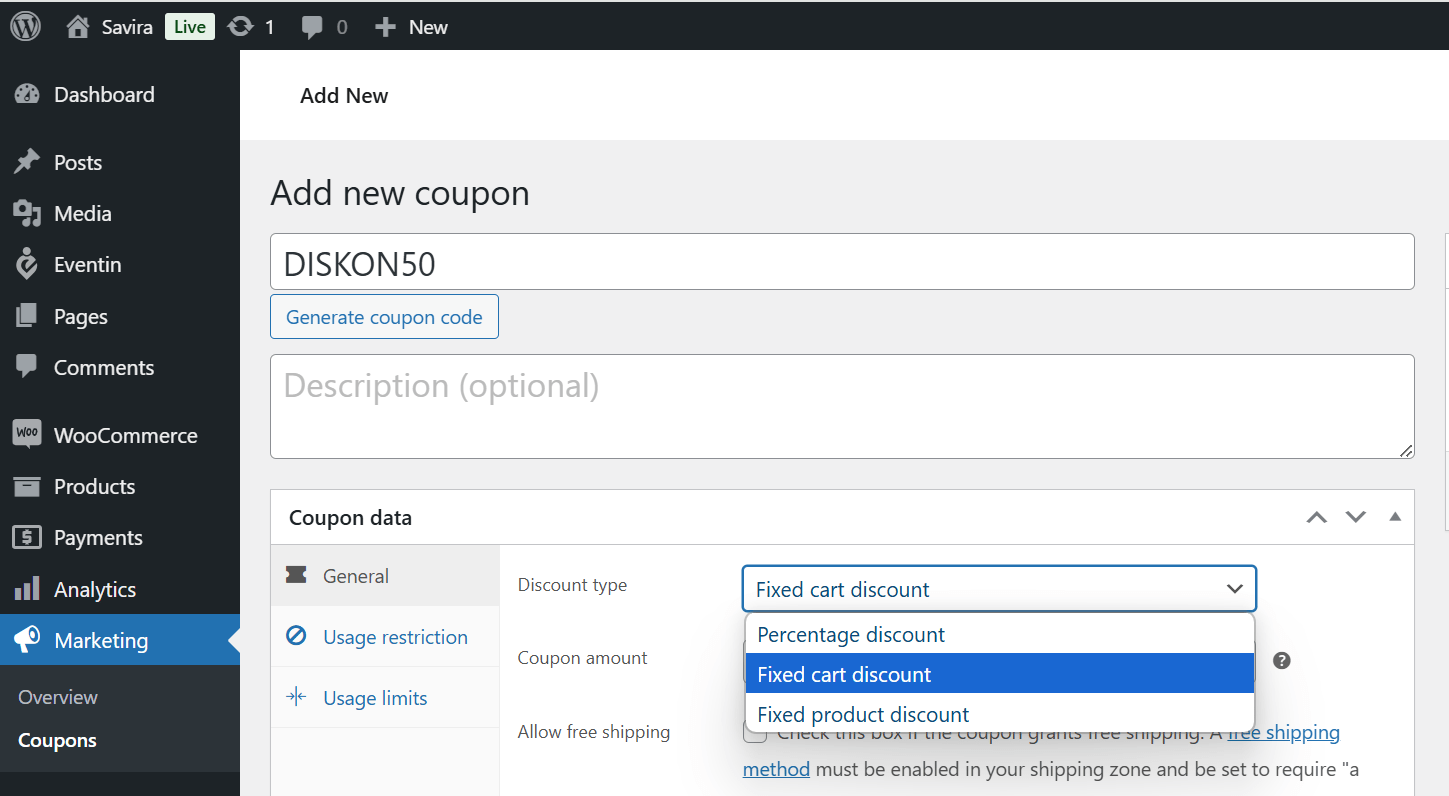Click the WordPress logo icon
Screen dimensions: 1449x796
click(25, 26)
